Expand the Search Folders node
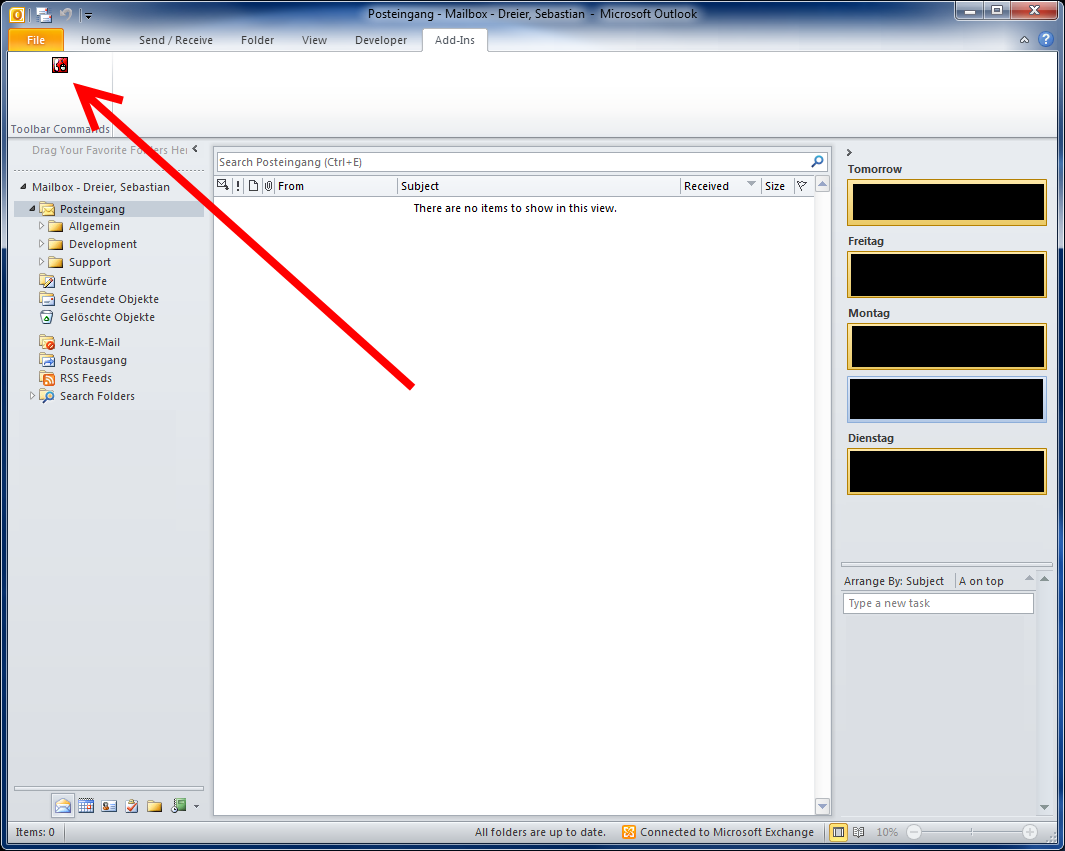The height and width of the screenshot is (851, 1065). 33,396
